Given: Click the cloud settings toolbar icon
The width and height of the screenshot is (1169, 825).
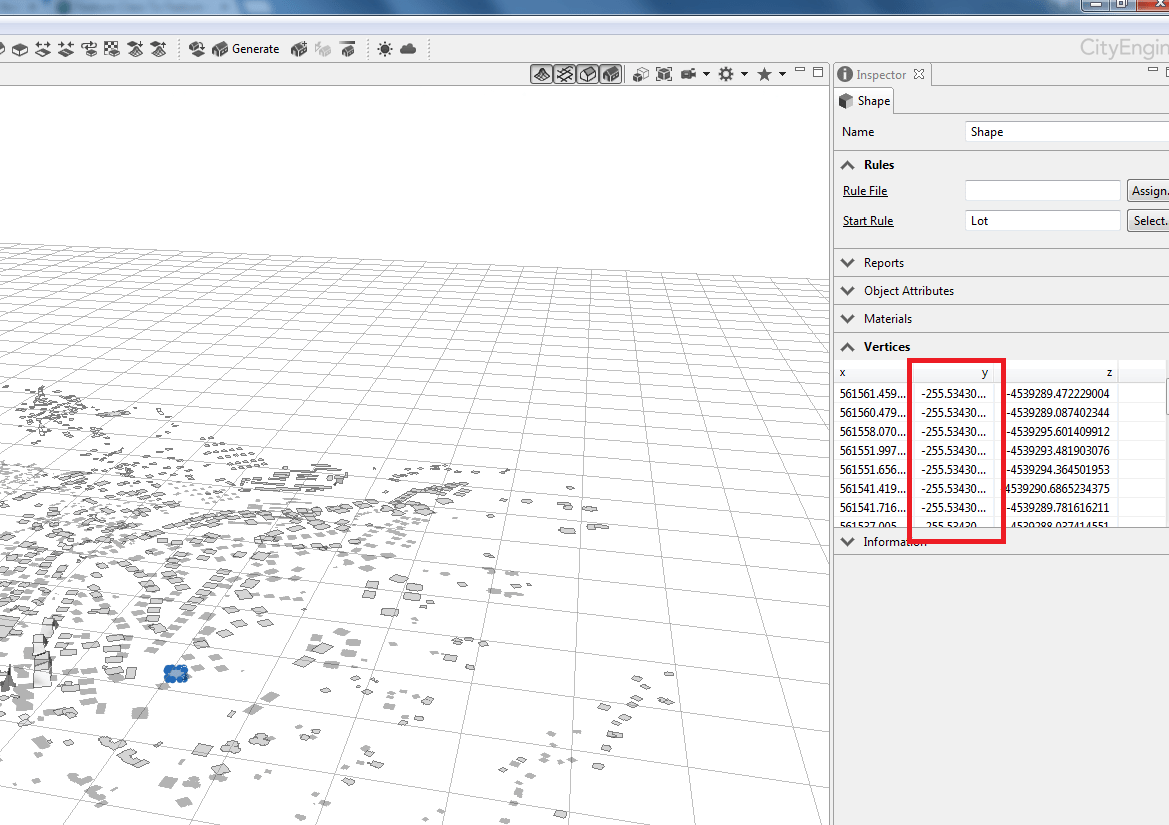Looking at the screenshot, I should (x=408, y=48).
